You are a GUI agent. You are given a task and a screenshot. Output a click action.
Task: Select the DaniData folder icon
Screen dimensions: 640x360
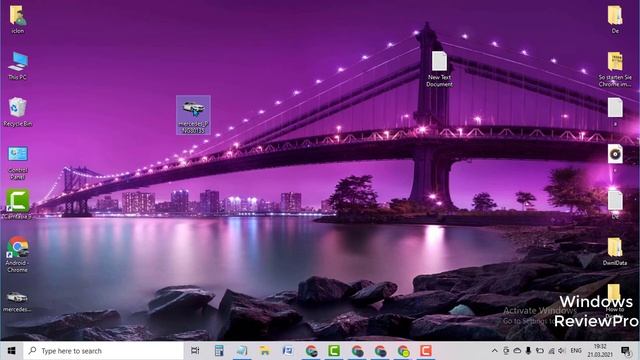coord(615,252)
